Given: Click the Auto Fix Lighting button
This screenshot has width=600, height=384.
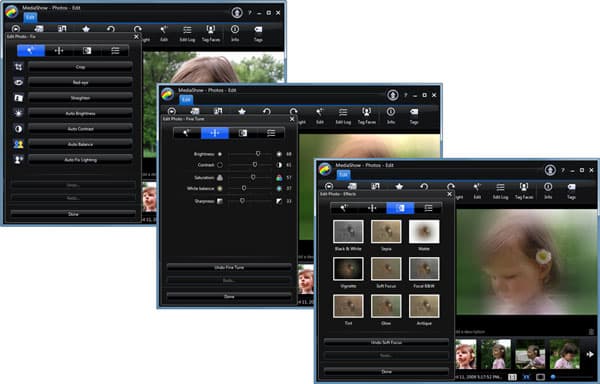Looking at the screenshot, I should pos(80,159).
